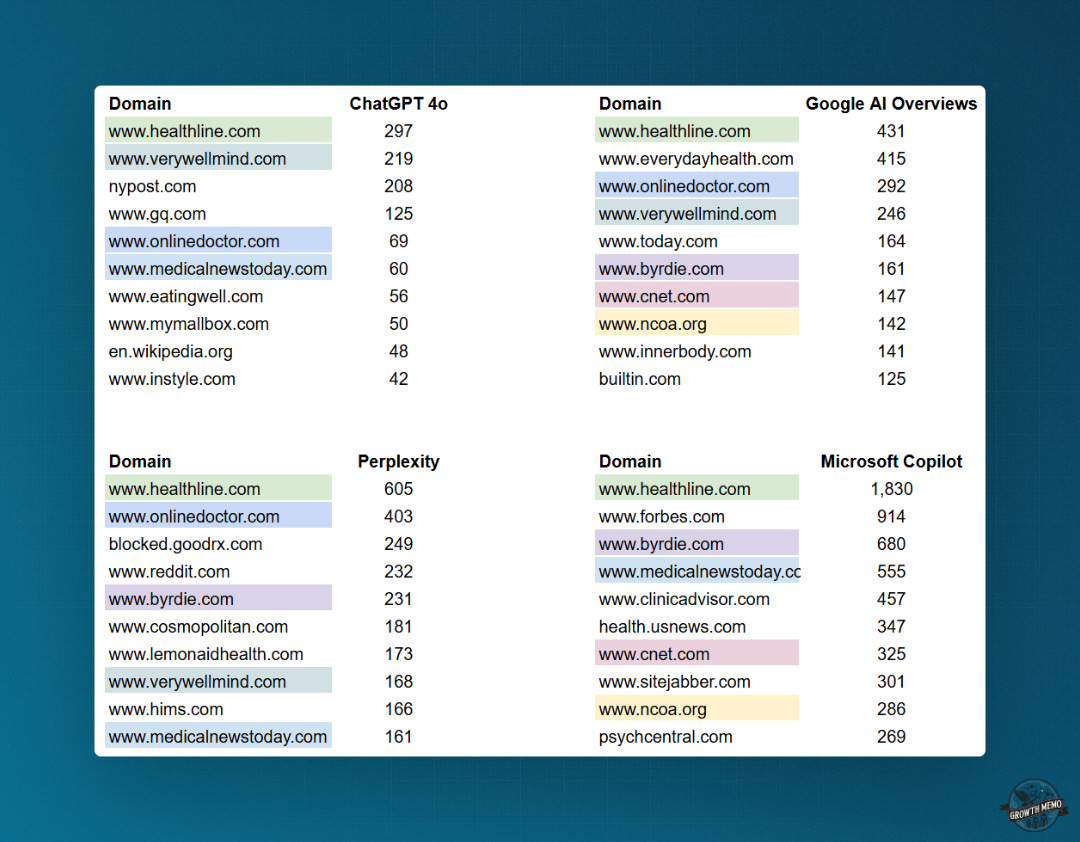Click the psychcentral.com domain
Viewport: 1080px width, 842px height.
(x=665, y=737)
